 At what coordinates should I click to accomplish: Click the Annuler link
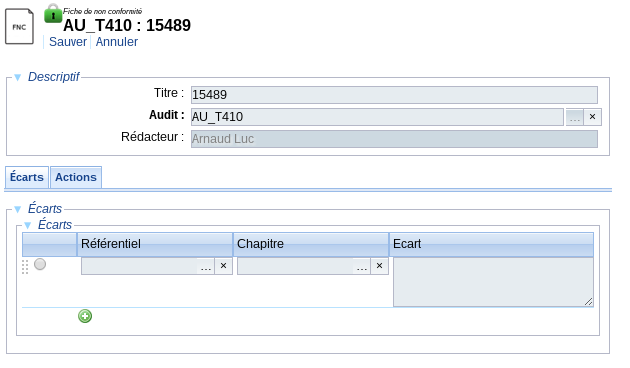pyautogui.click(x=117, y=42)
